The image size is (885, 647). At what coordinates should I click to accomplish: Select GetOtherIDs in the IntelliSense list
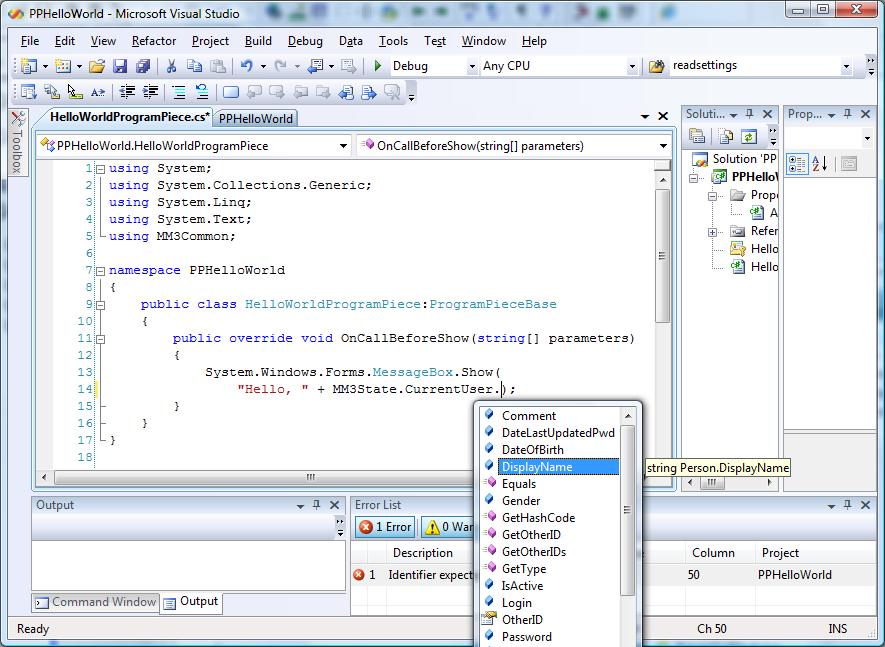tap(533, 552)
